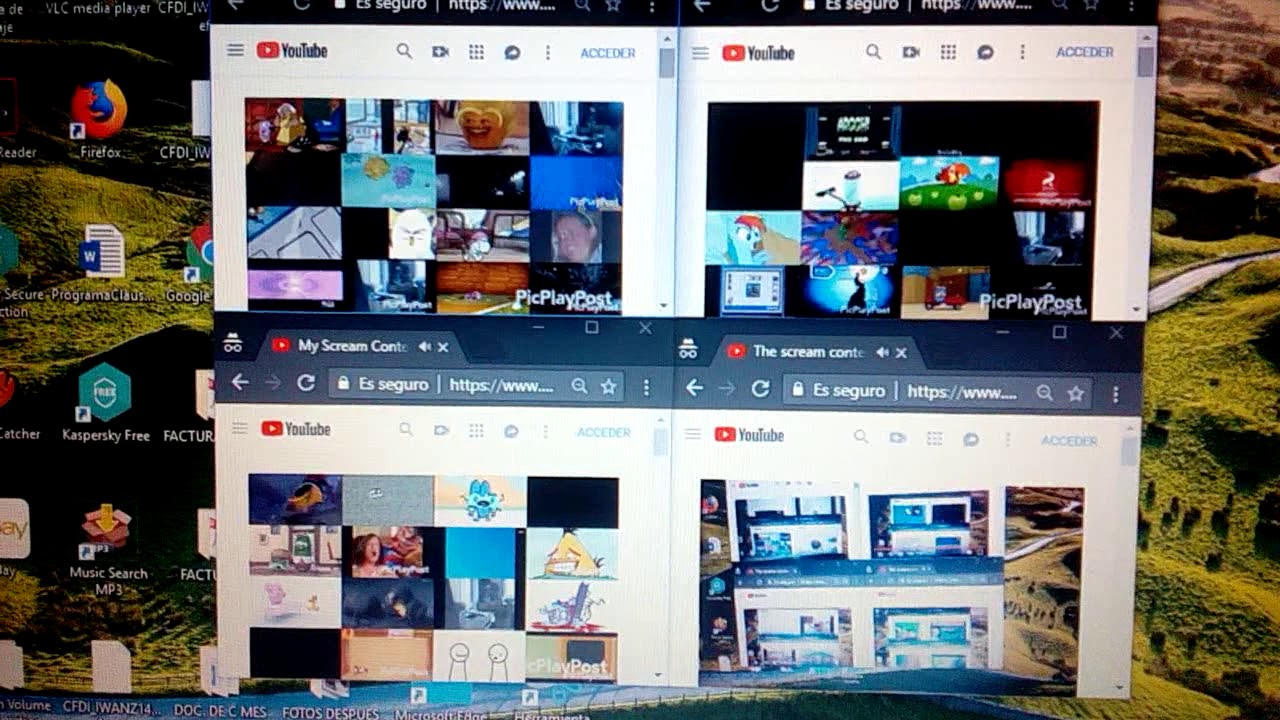Reload page in The scream conte window
This screenshot has height=720, width=1280.
pos(760,389)
